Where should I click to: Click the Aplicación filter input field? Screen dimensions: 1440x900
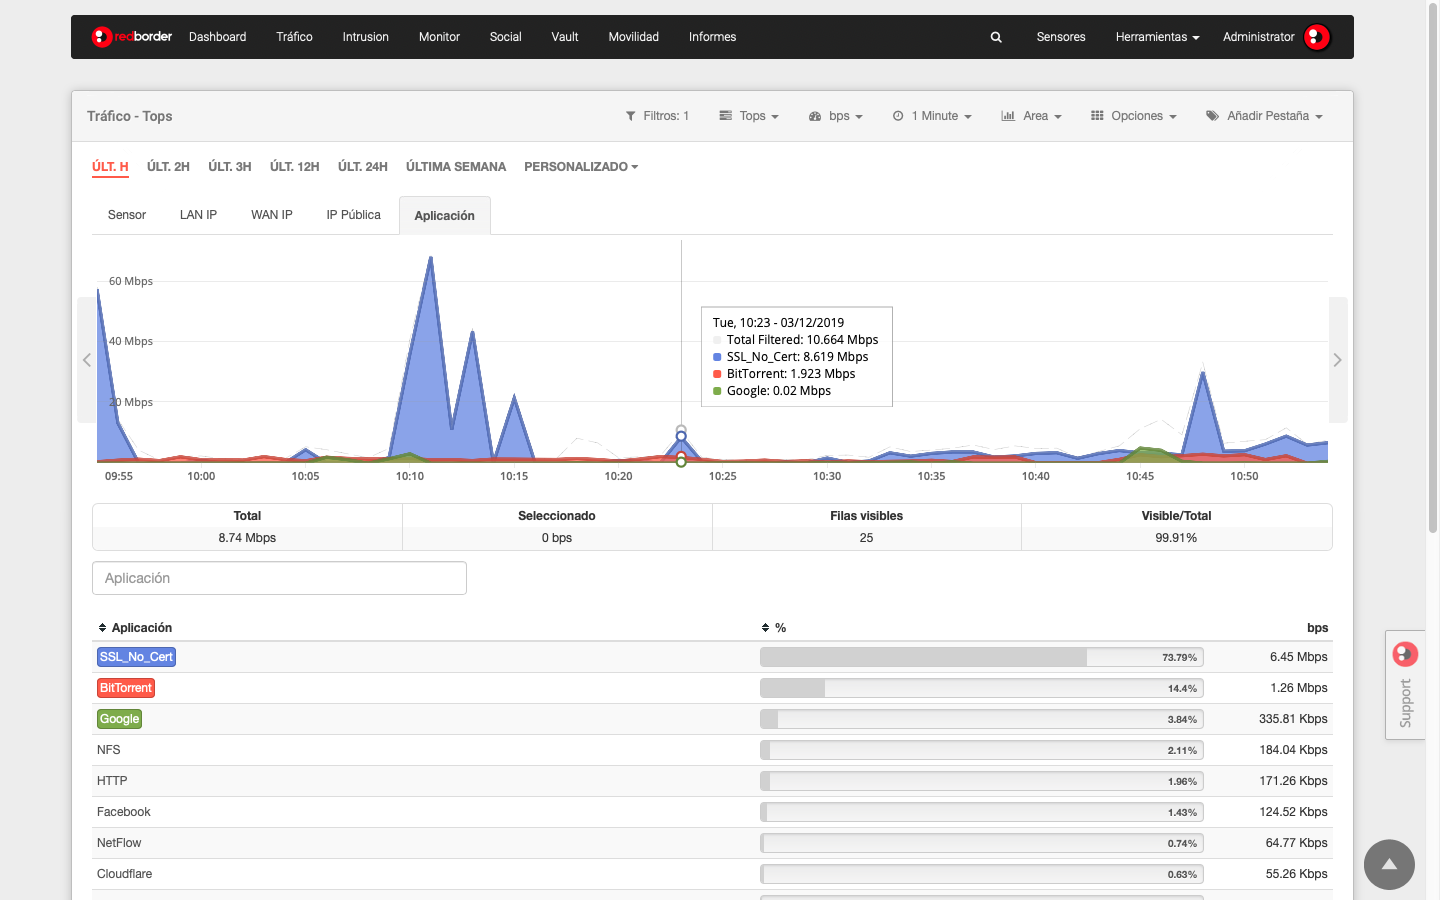pyautogui.click(x=279, y=578)
